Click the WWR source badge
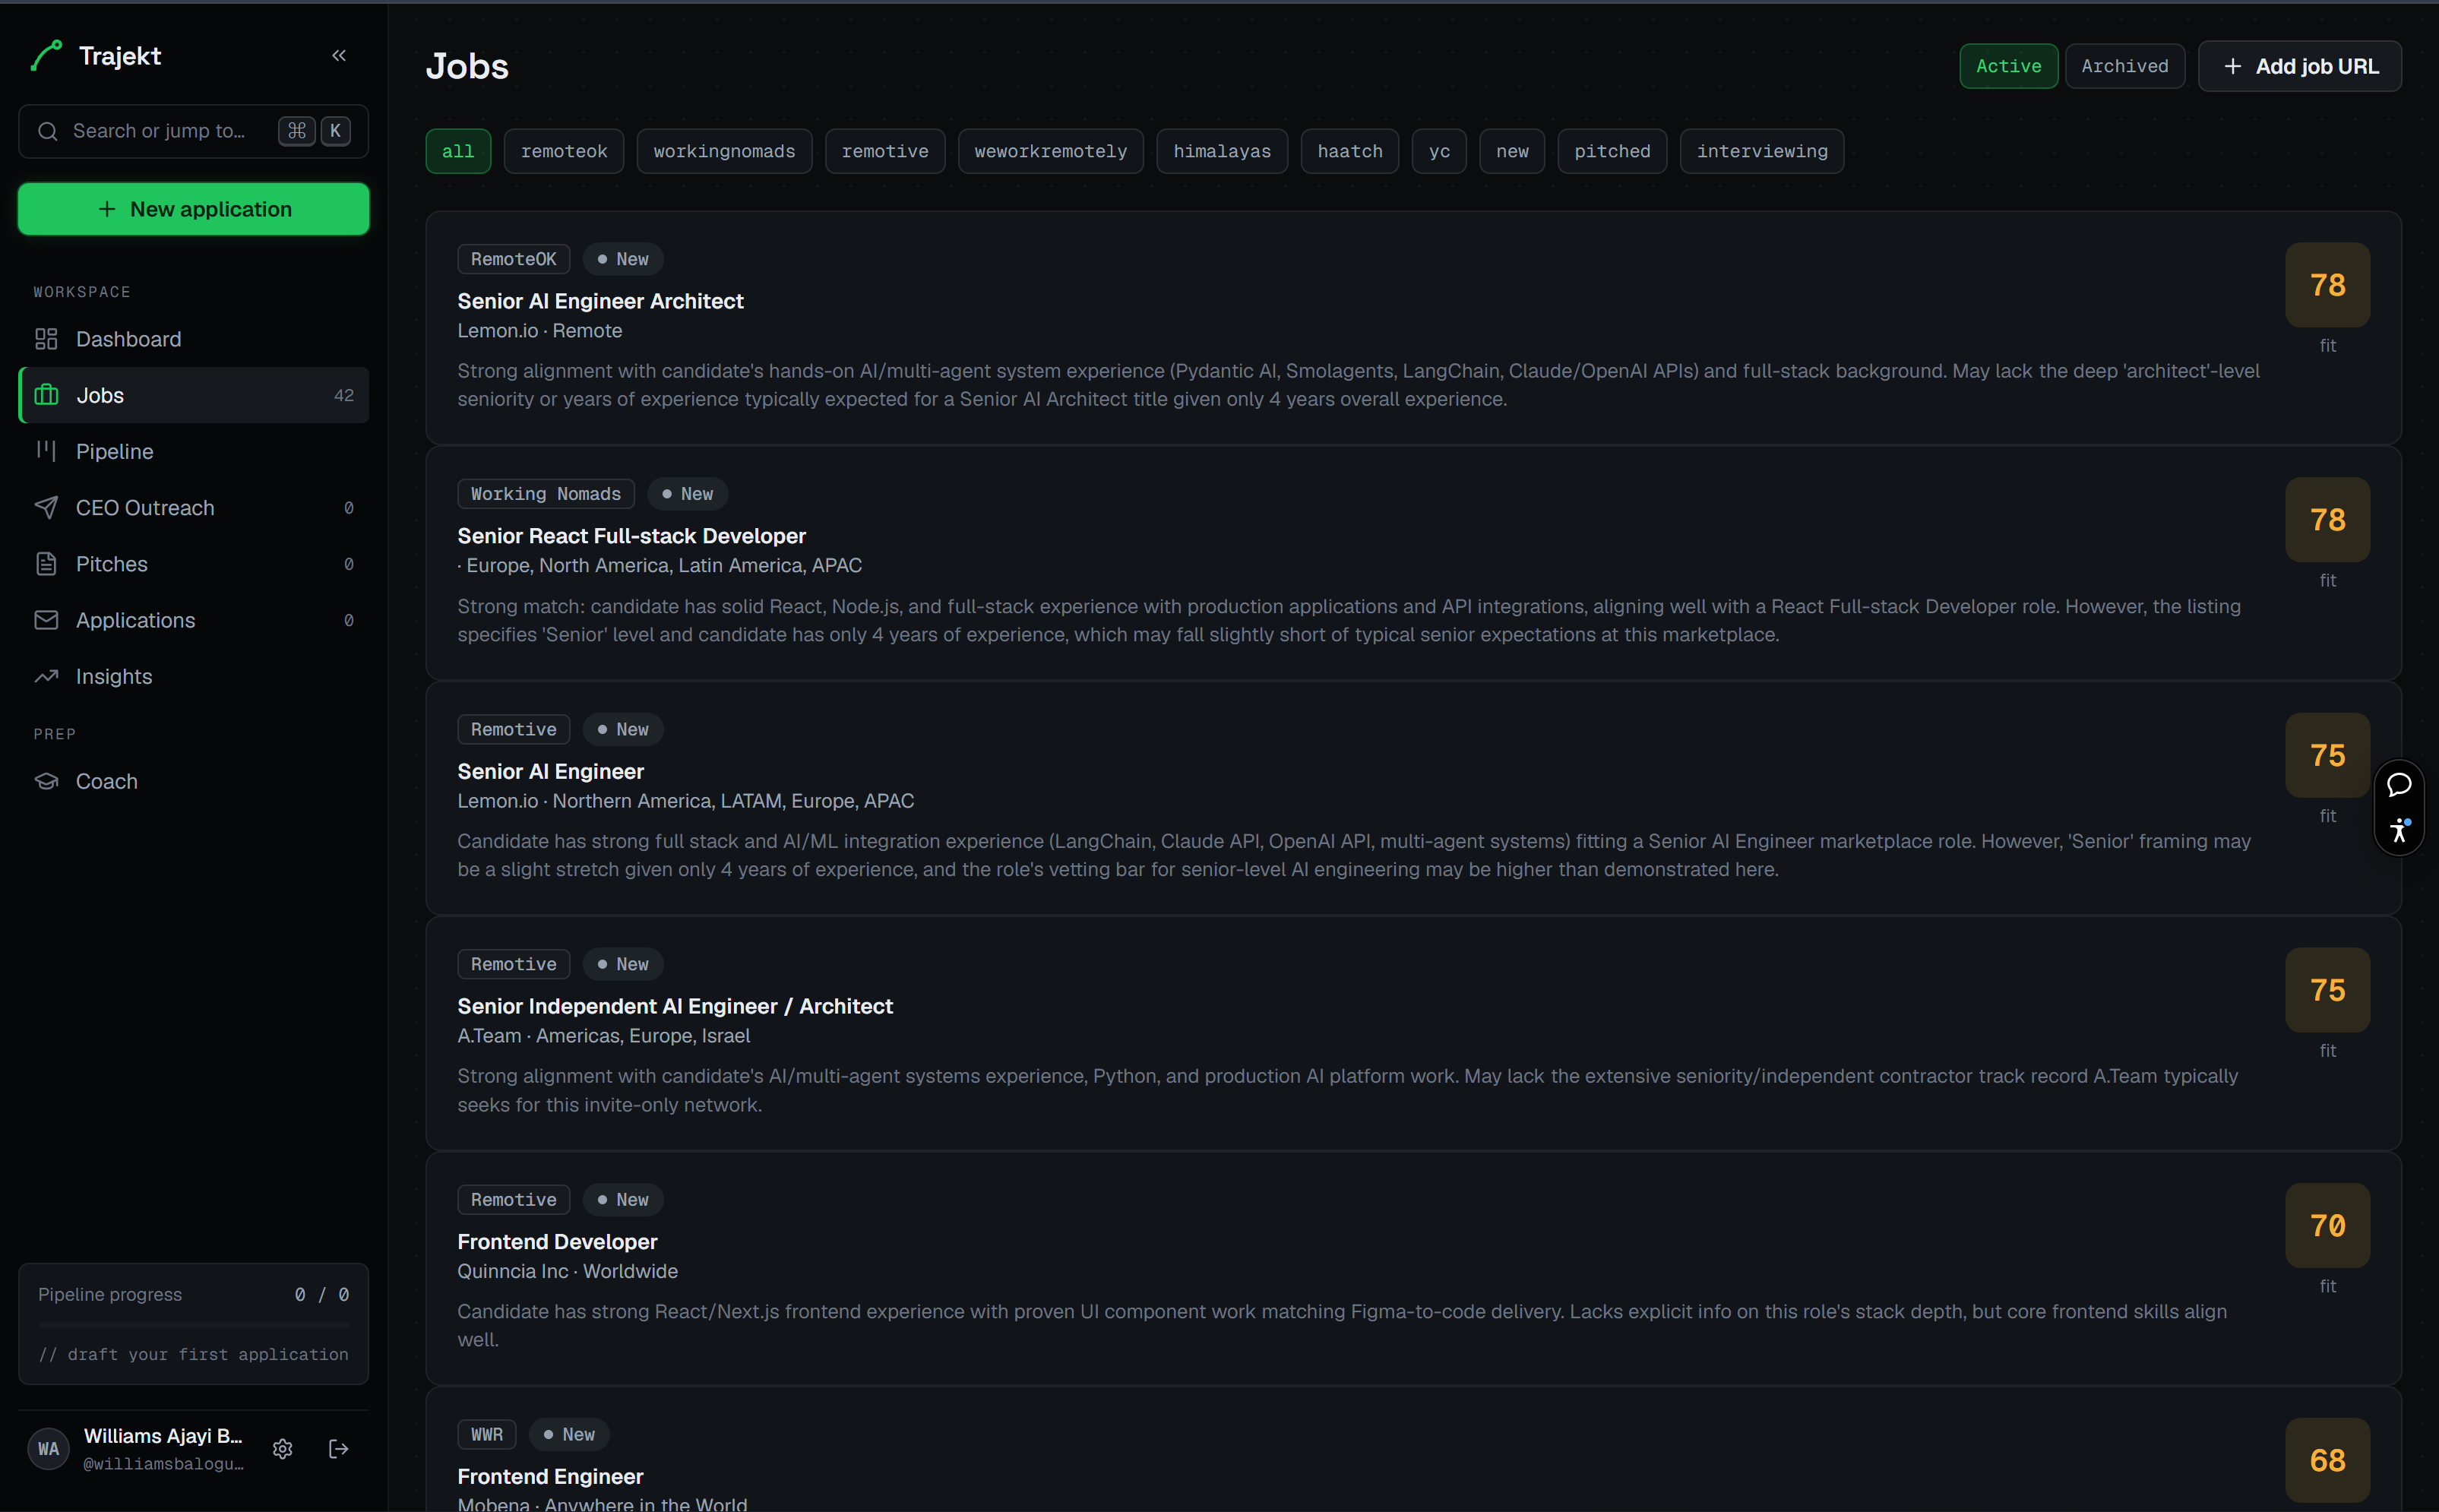This screenshot has width=2439, height=1512. (x=487, y=1434)
